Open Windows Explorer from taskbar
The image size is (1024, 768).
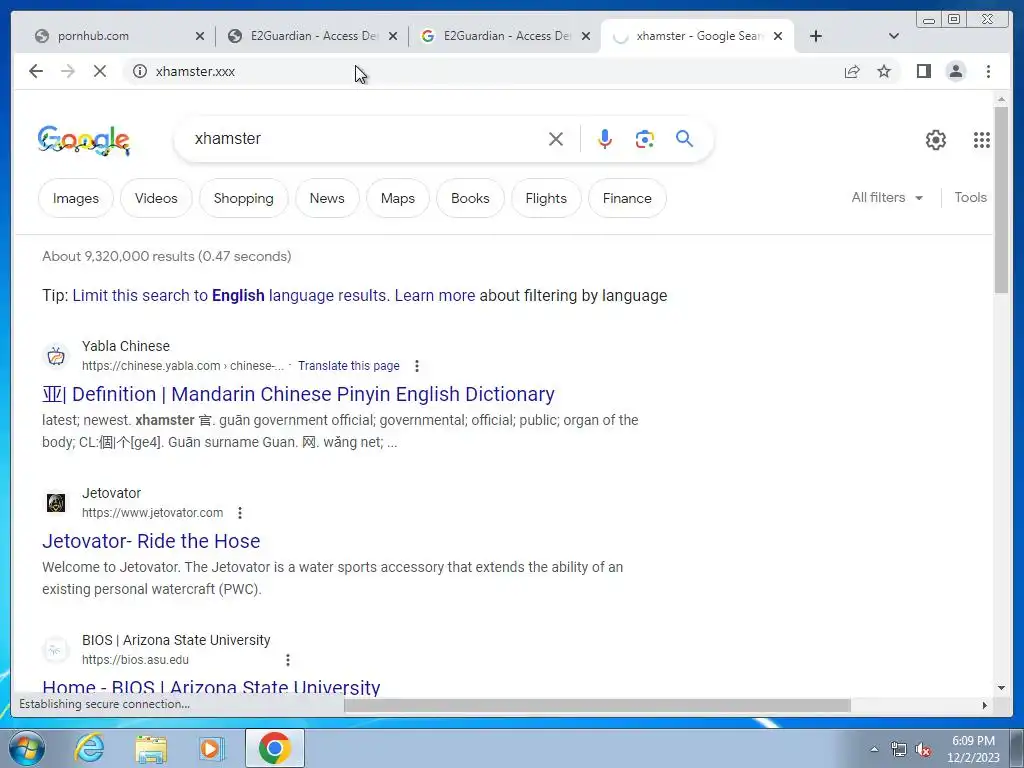point(151,748)
